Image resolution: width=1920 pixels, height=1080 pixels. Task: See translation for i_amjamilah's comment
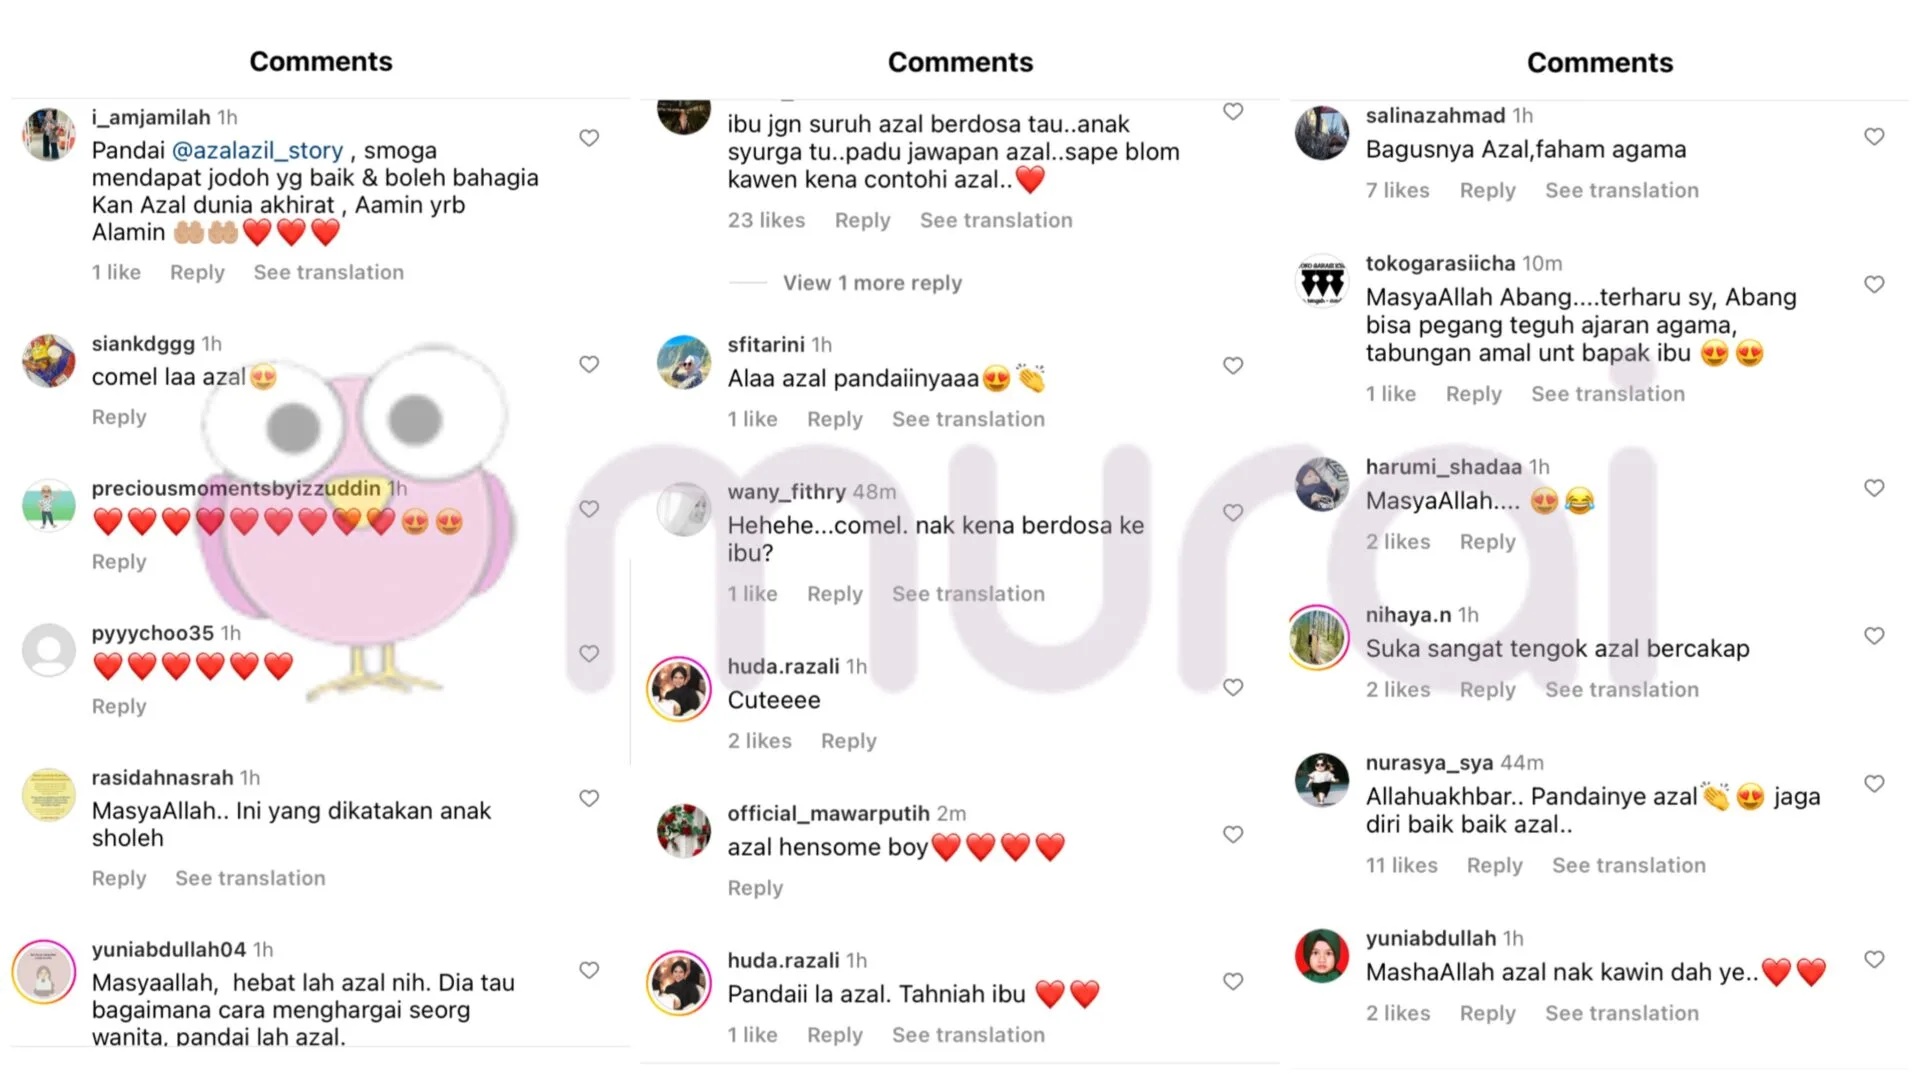pyautogui.click(x=328, y=272)
